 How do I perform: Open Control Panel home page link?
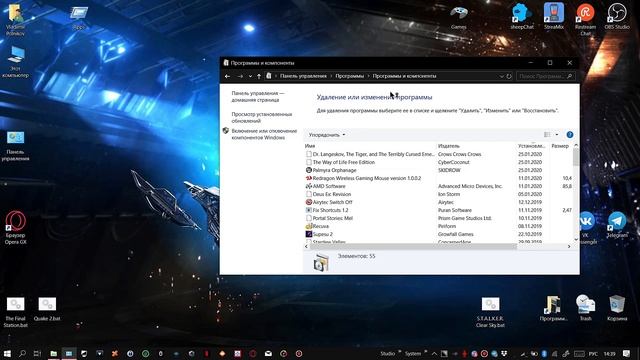[258, 96]
